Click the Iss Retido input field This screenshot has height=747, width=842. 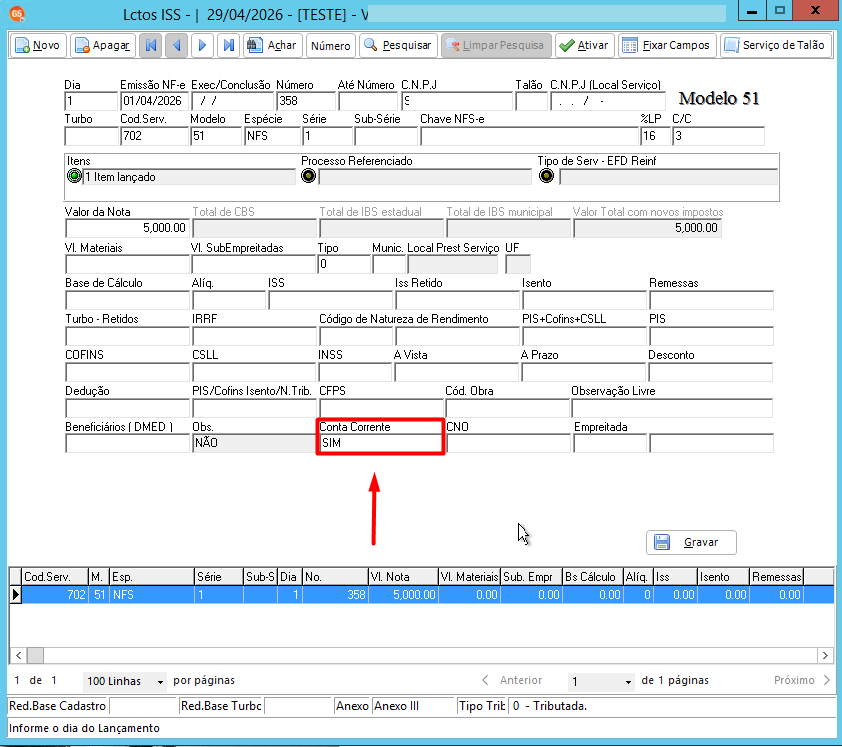pos(458,300)
